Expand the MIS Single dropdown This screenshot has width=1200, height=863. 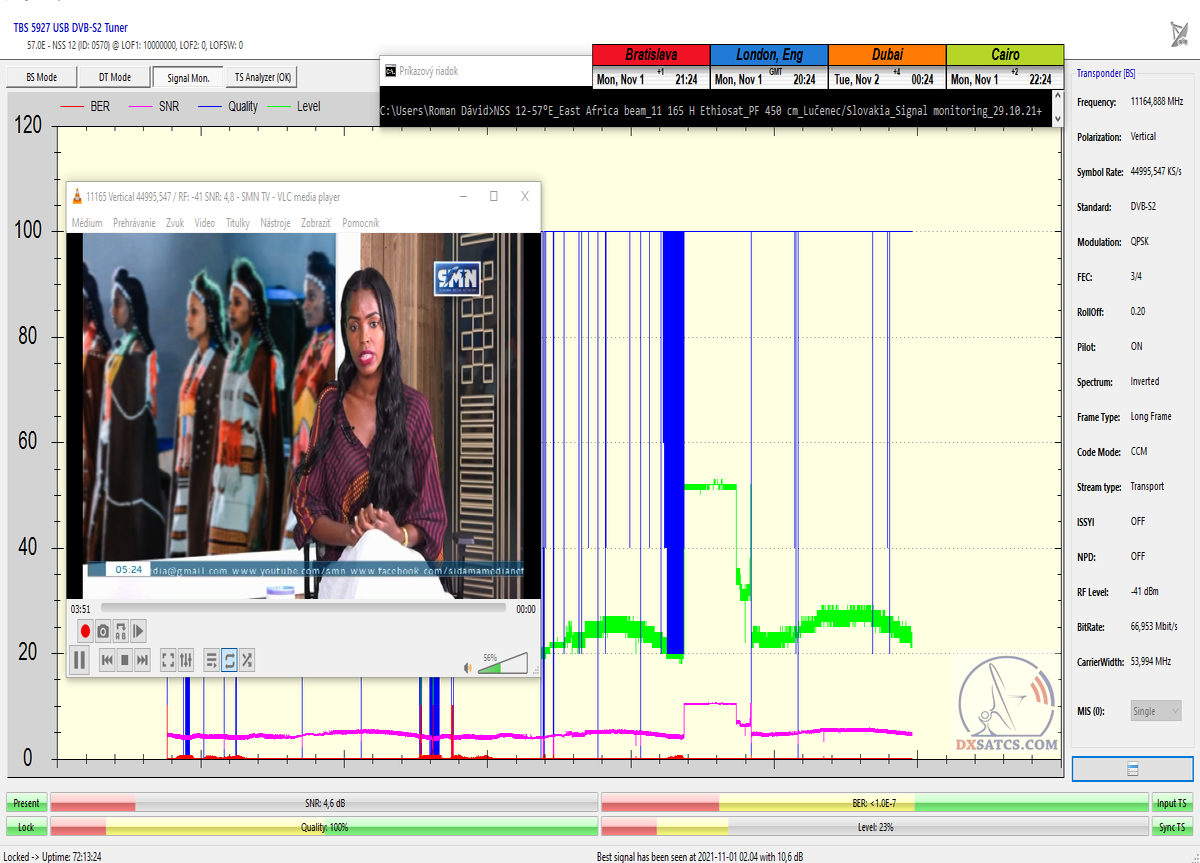(1155, 711)
